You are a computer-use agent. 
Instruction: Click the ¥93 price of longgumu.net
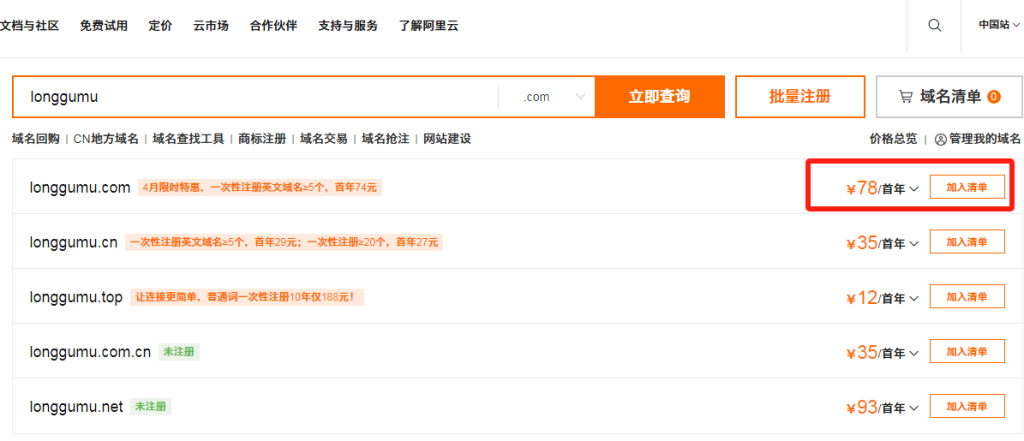pos(861,408)
